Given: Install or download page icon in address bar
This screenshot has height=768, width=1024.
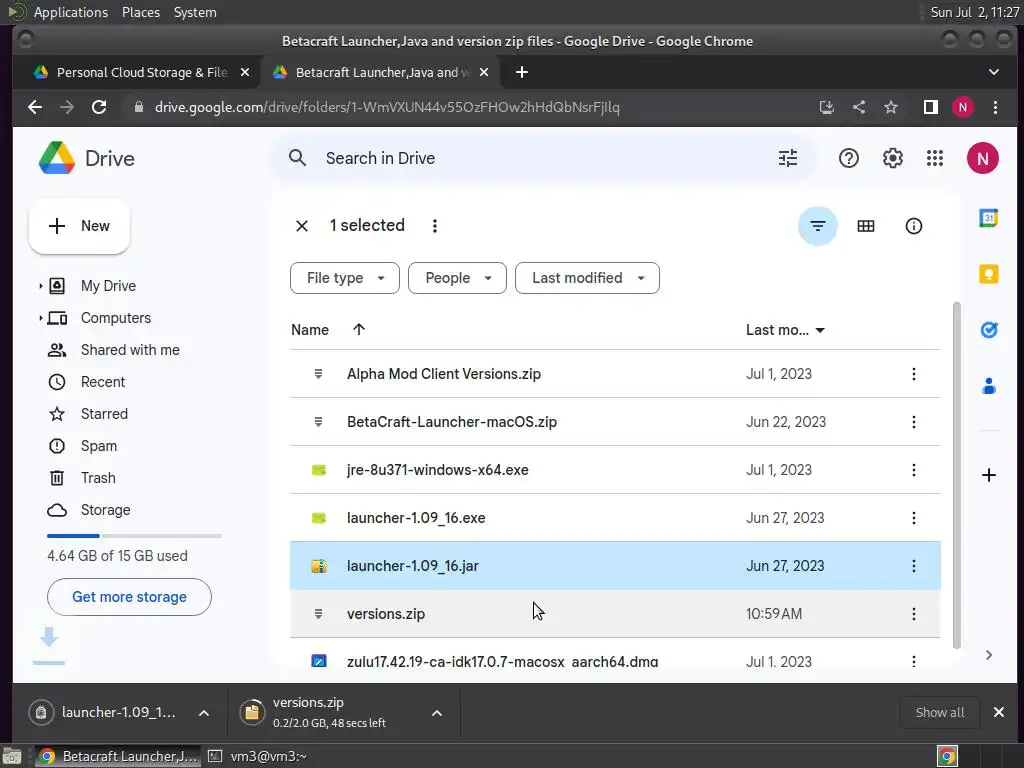Looking at the screenshot, I should click(827, 107).
